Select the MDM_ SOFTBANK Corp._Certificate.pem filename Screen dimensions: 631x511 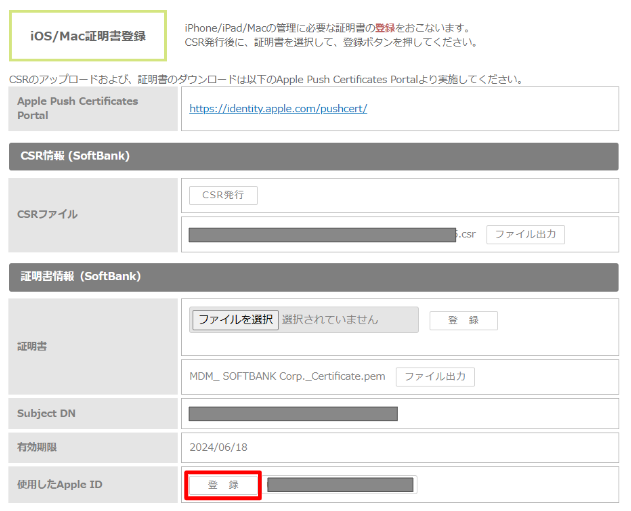point(287,377)
